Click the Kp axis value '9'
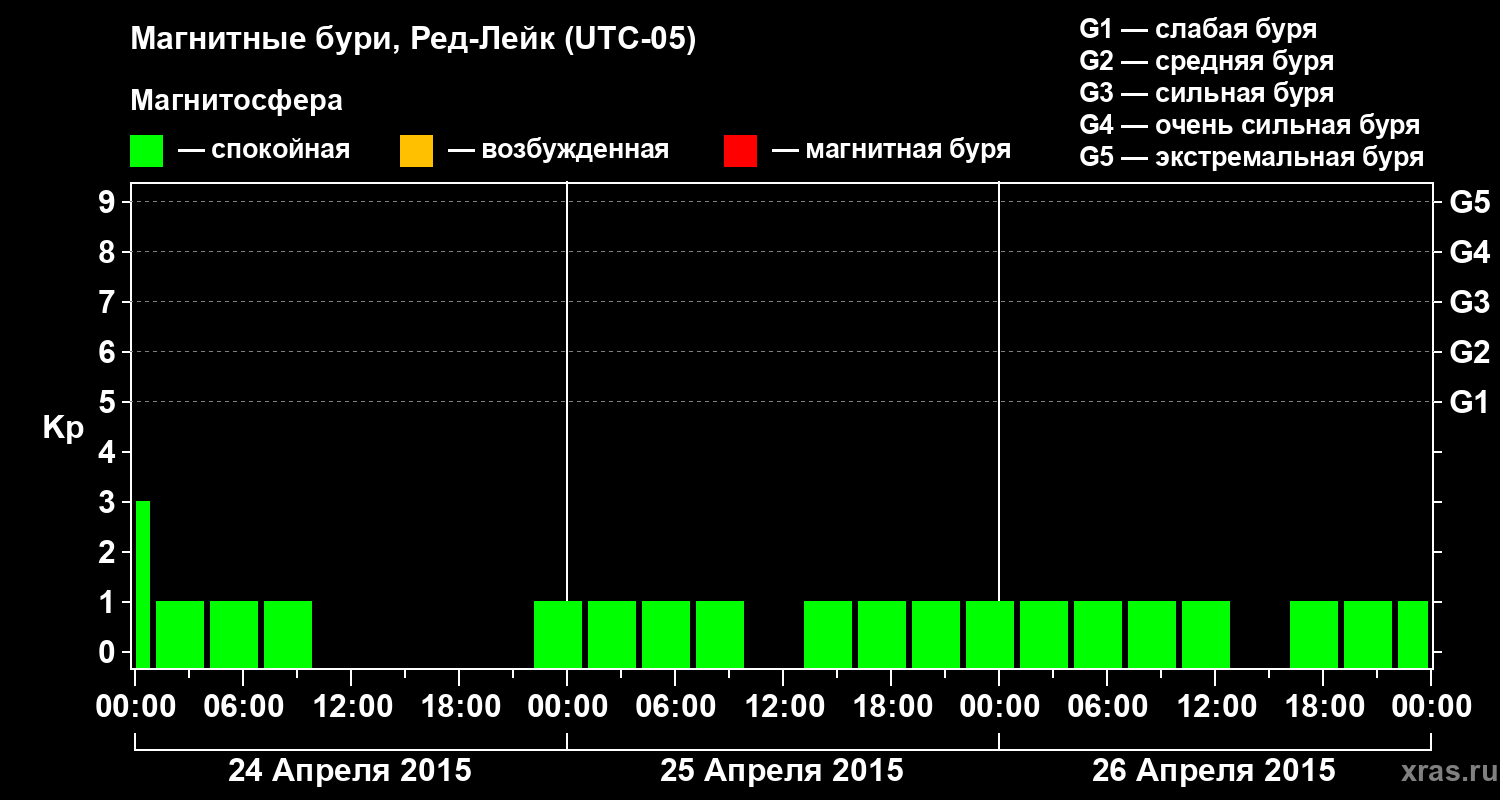Image resolution: width=1500 pixels, height=800 pixels. [109, 202]
